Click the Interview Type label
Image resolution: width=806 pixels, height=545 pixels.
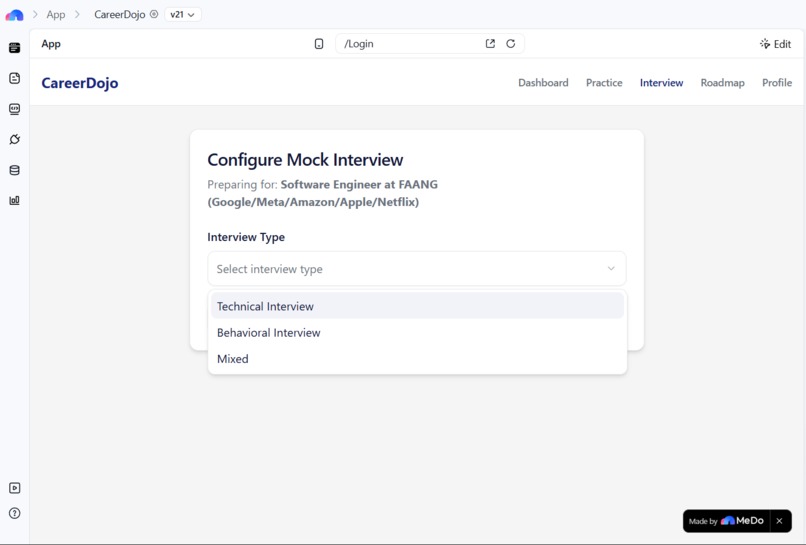(246, 237)
